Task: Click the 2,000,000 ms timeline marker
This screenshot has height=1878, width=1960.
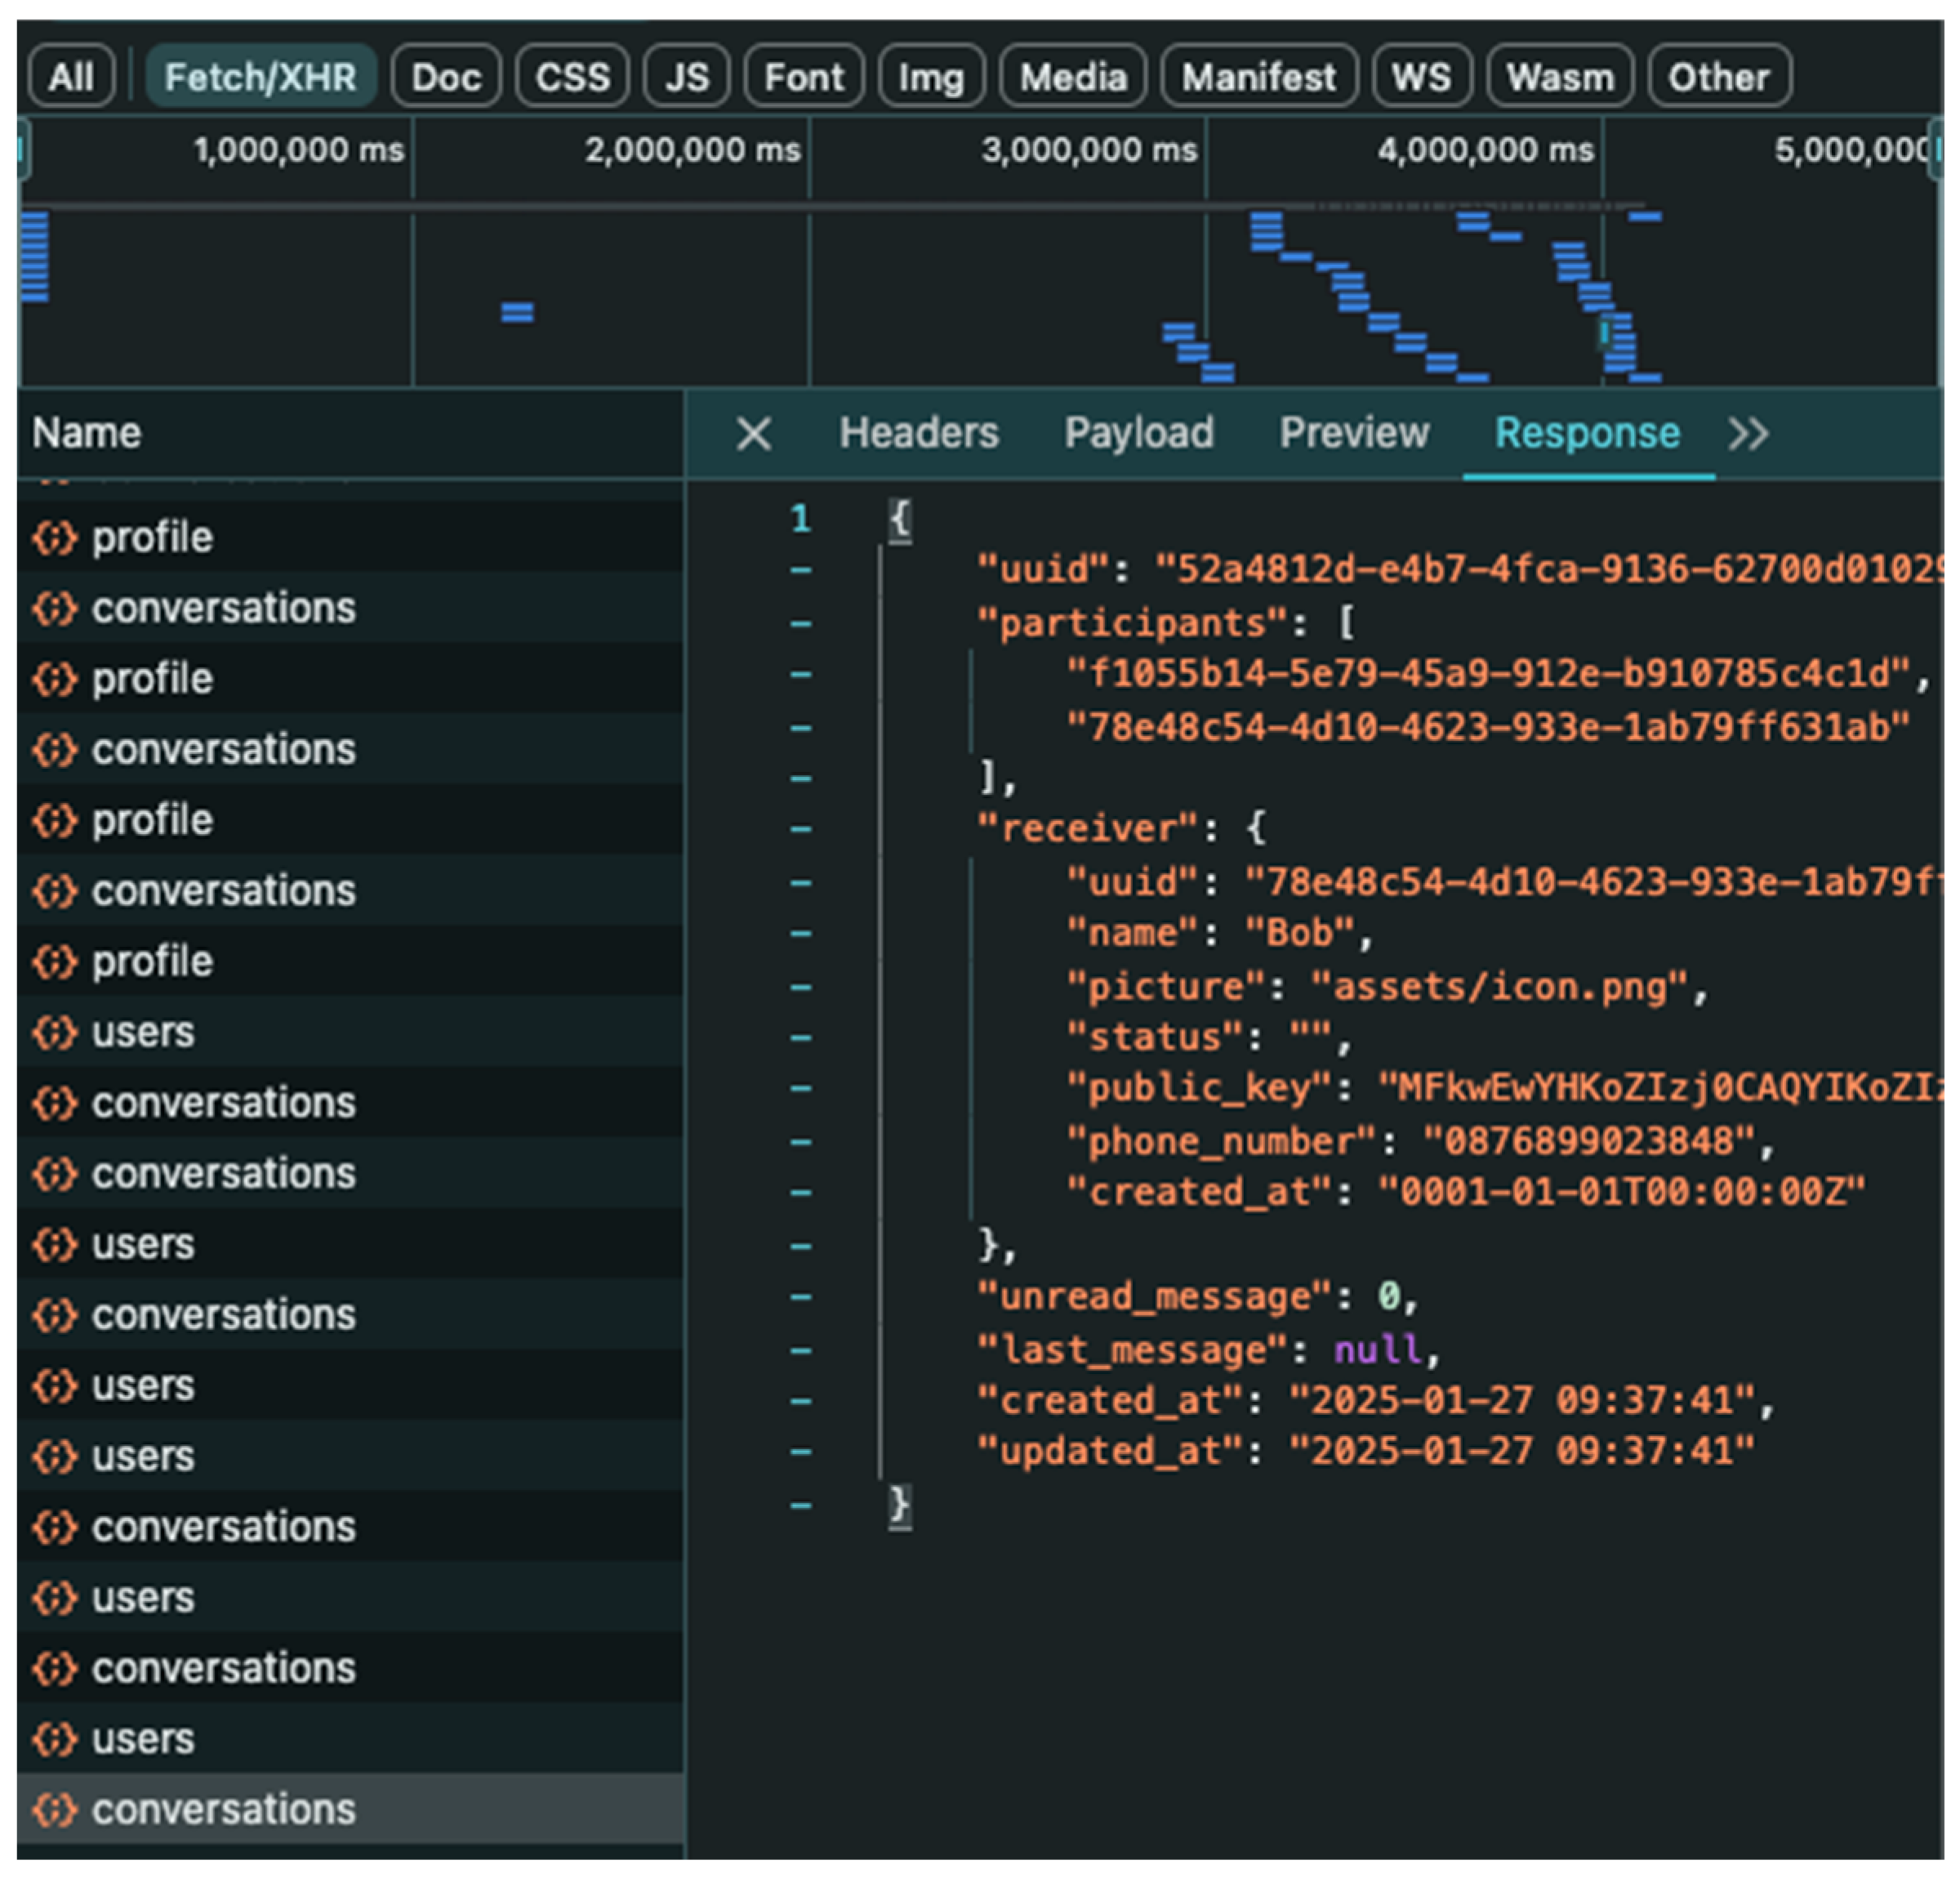Action: 692,151
